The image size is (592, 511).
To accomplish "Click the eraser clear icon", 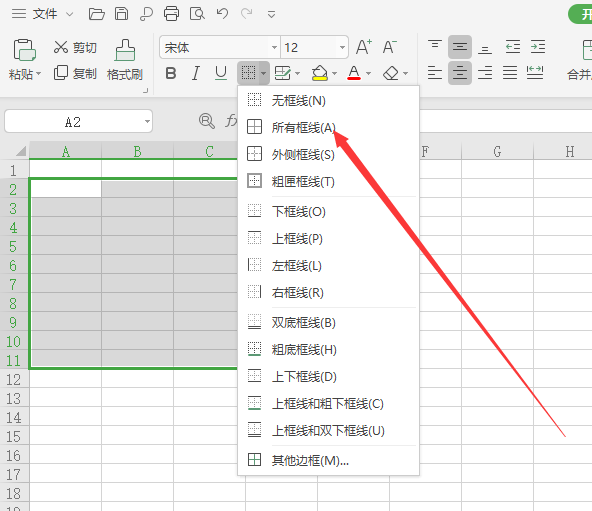I will tap(391, 73).
